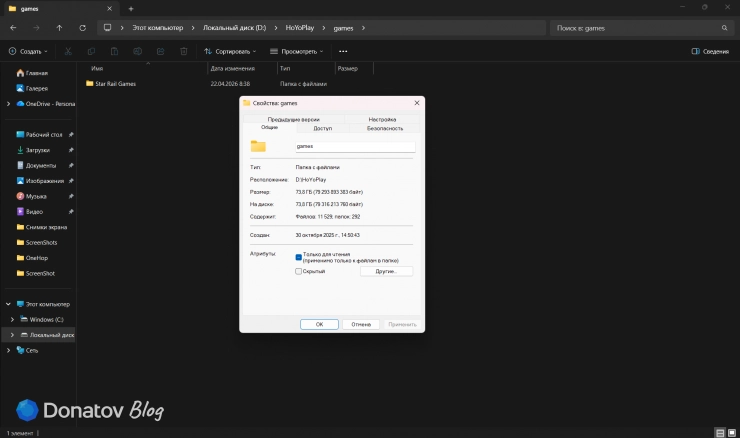The width and height of the screenshot is (740, 438).
Task: Refresh the current folder view
Action: tap(83, 28)
